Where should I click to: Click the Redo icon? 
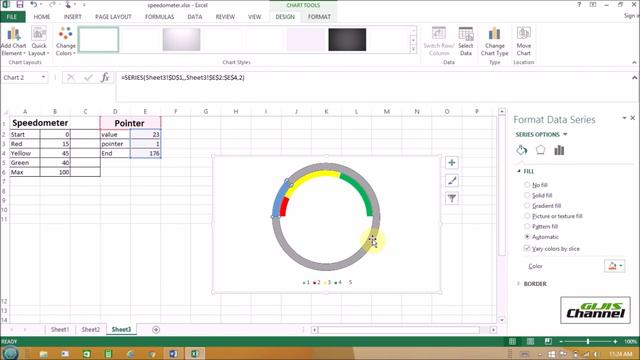pyautogui.click(x=52, y=5)
